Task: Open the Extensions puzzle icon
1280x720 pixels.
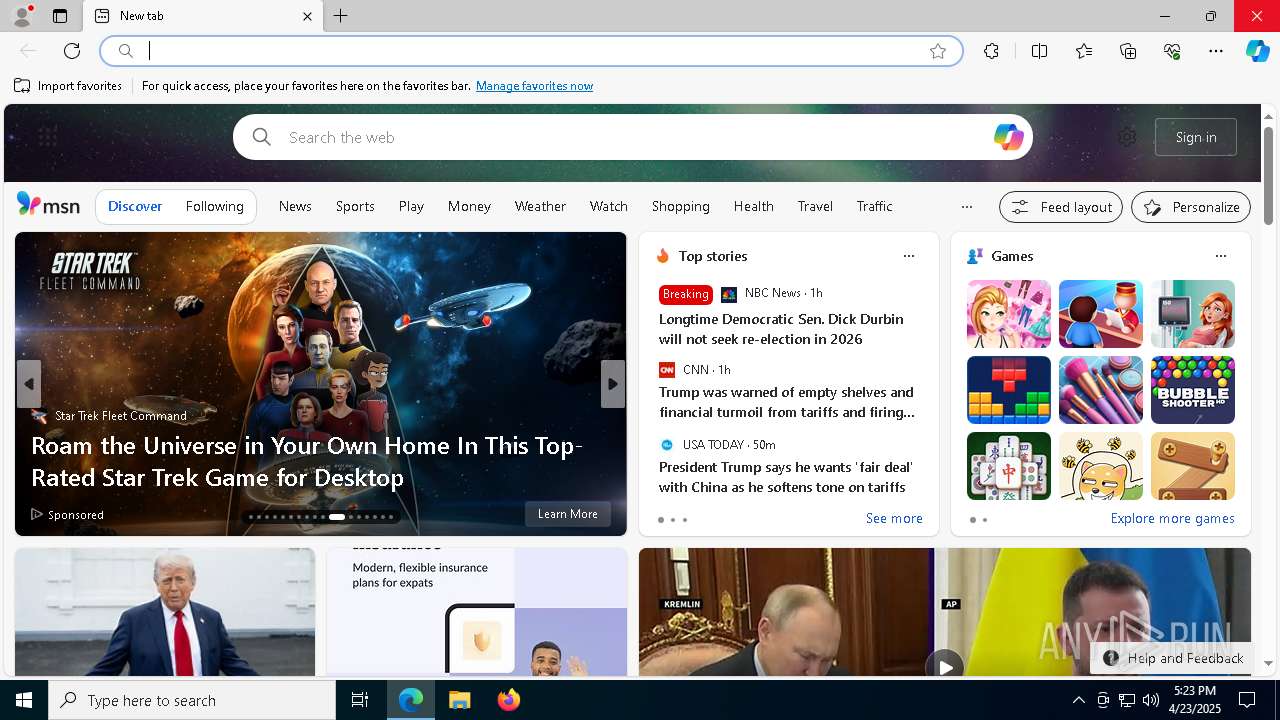Action: 991,51
